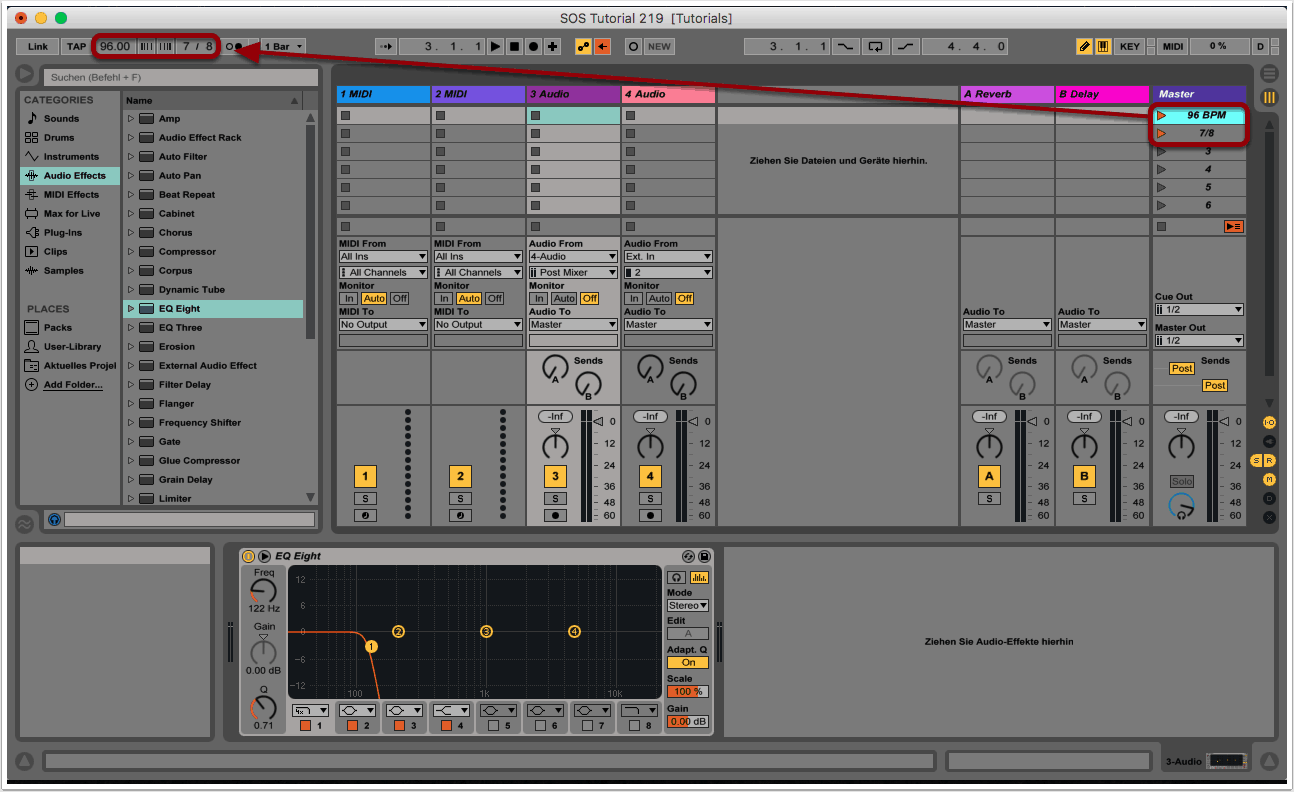Screen dimensions: 1294x792
Task: Click the EQ Eight save preset icon
Action: pyautogui.click(x=704, y=556)
